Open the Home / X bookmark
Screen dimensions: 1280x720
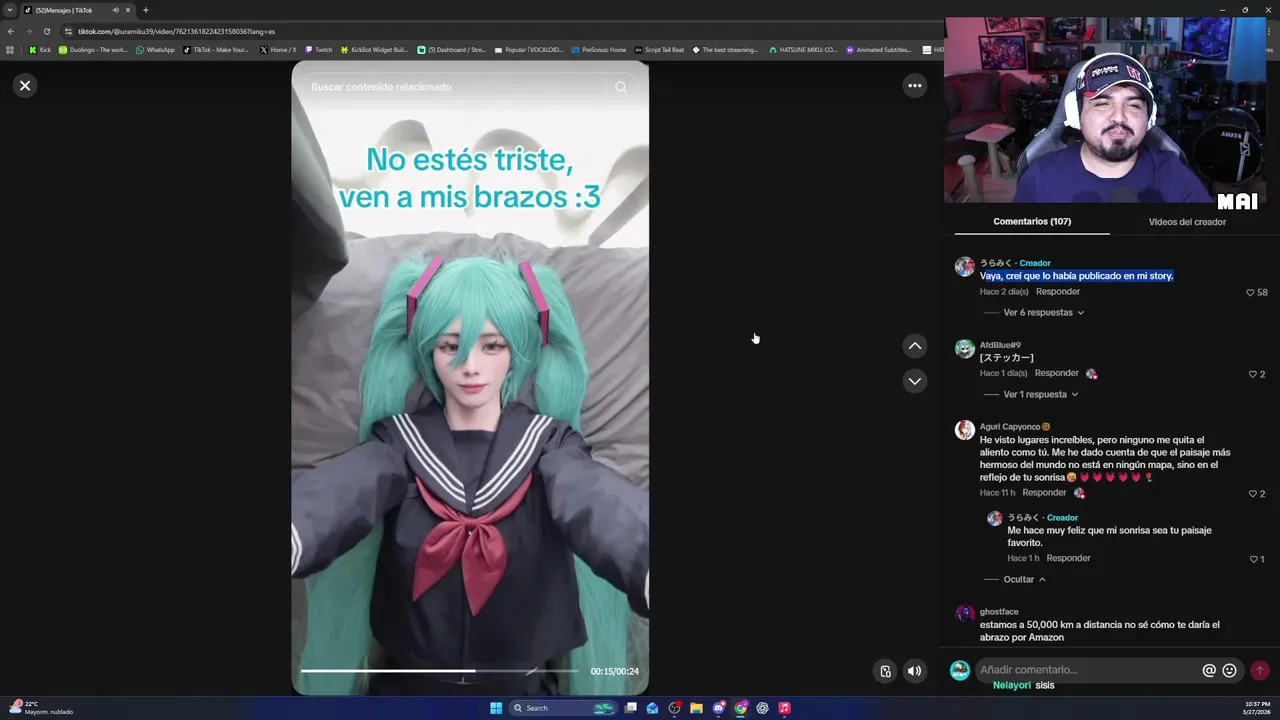(278, 50)
